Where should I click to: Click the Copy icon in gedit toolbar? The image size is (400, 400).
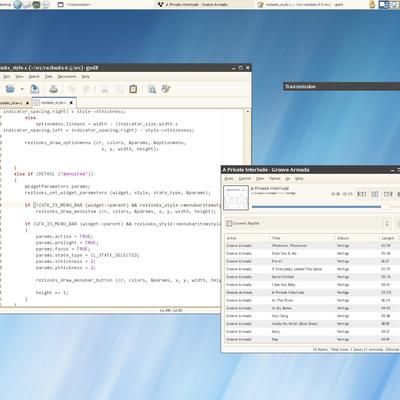tap(119, 89)
